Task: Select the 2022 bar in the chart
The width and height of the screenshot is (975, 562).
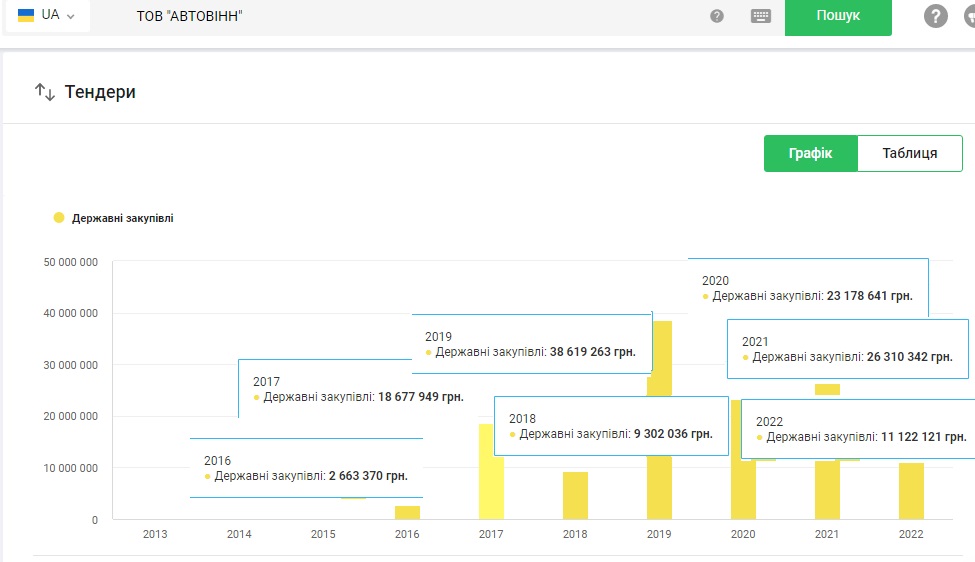Action: tap(911, 491)
